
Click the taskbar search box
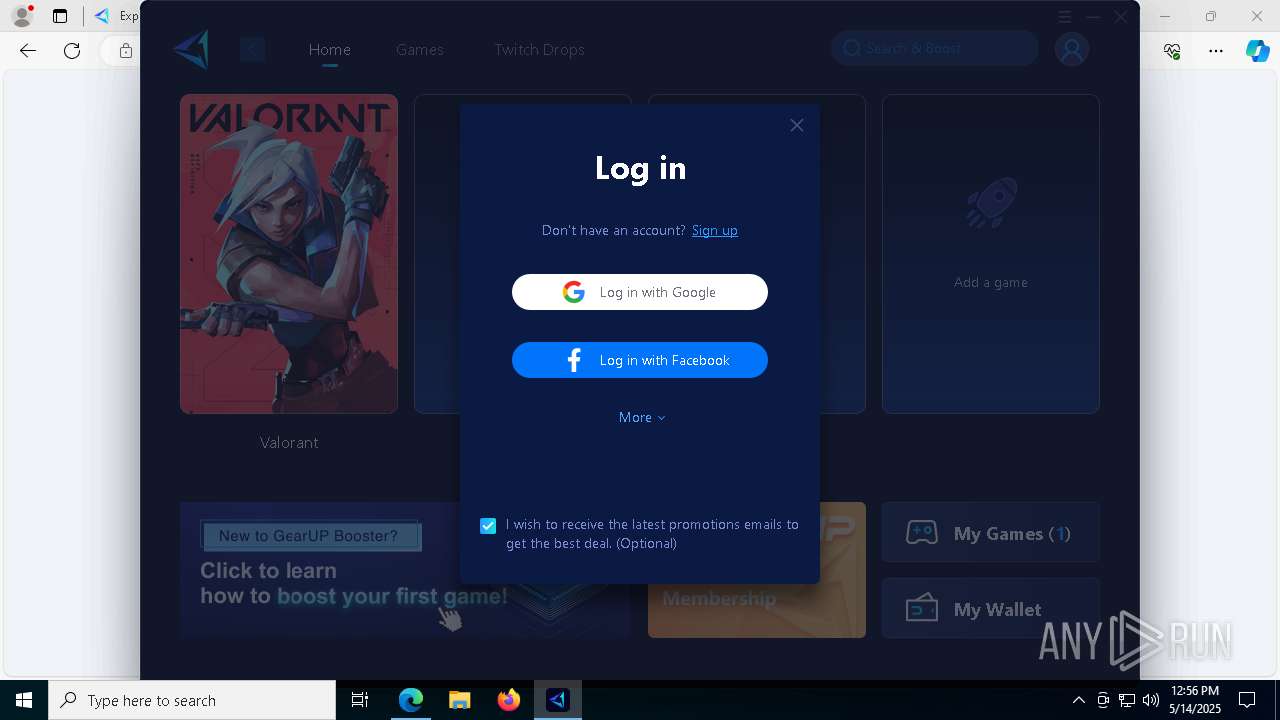point(192,700)
